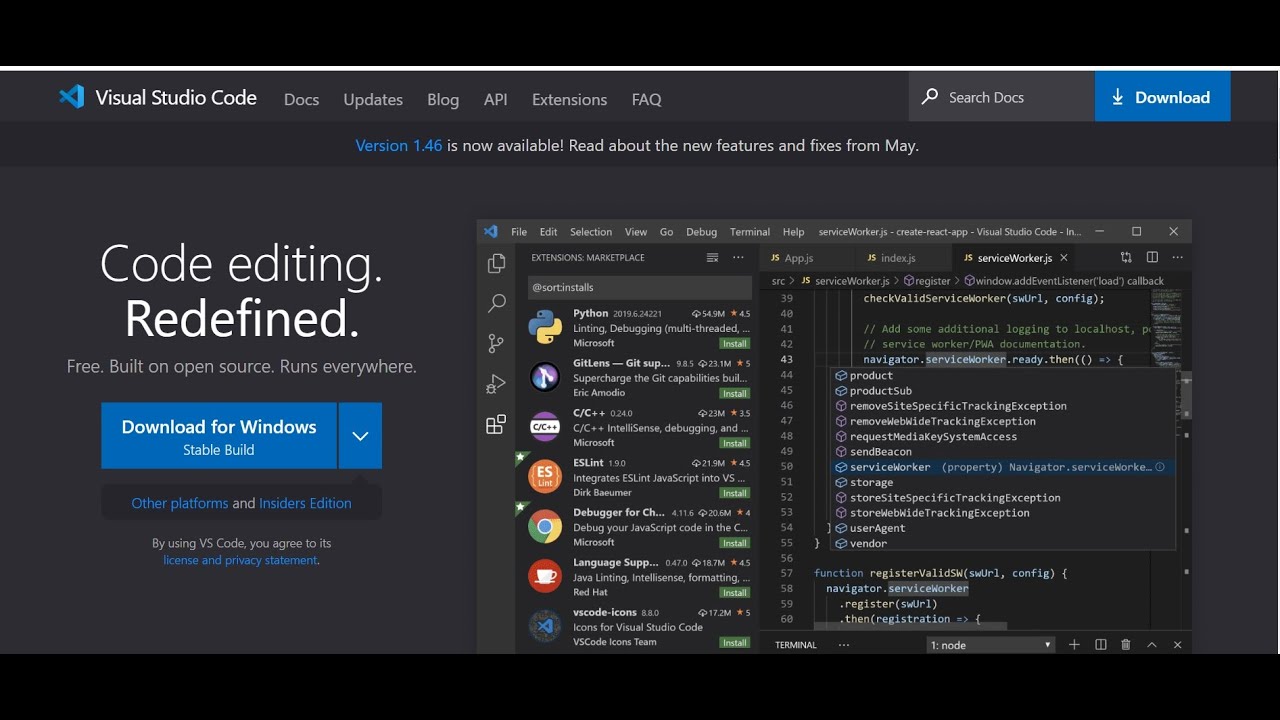This screenshot has height=720, width=1280.
Task: Click the Search Docs input field
Action: pos(1002,97)
